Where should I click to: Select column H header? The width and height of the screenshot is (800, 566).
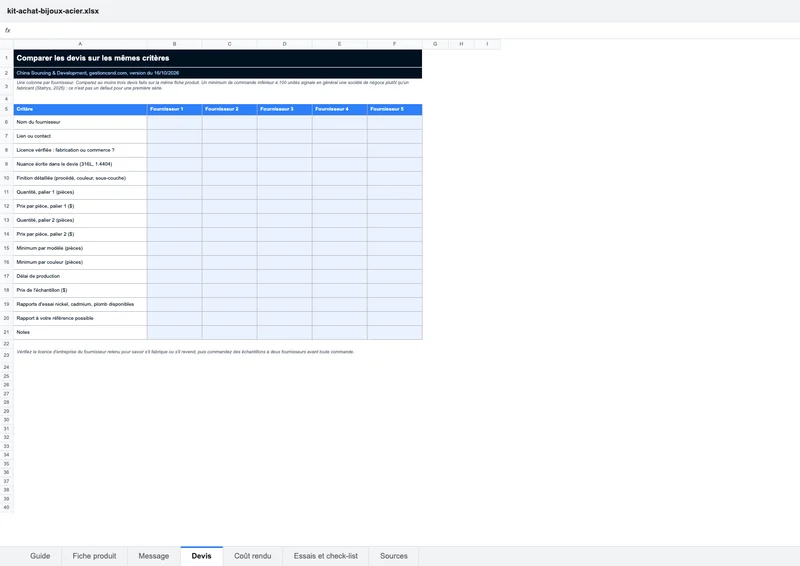point(461,44)
